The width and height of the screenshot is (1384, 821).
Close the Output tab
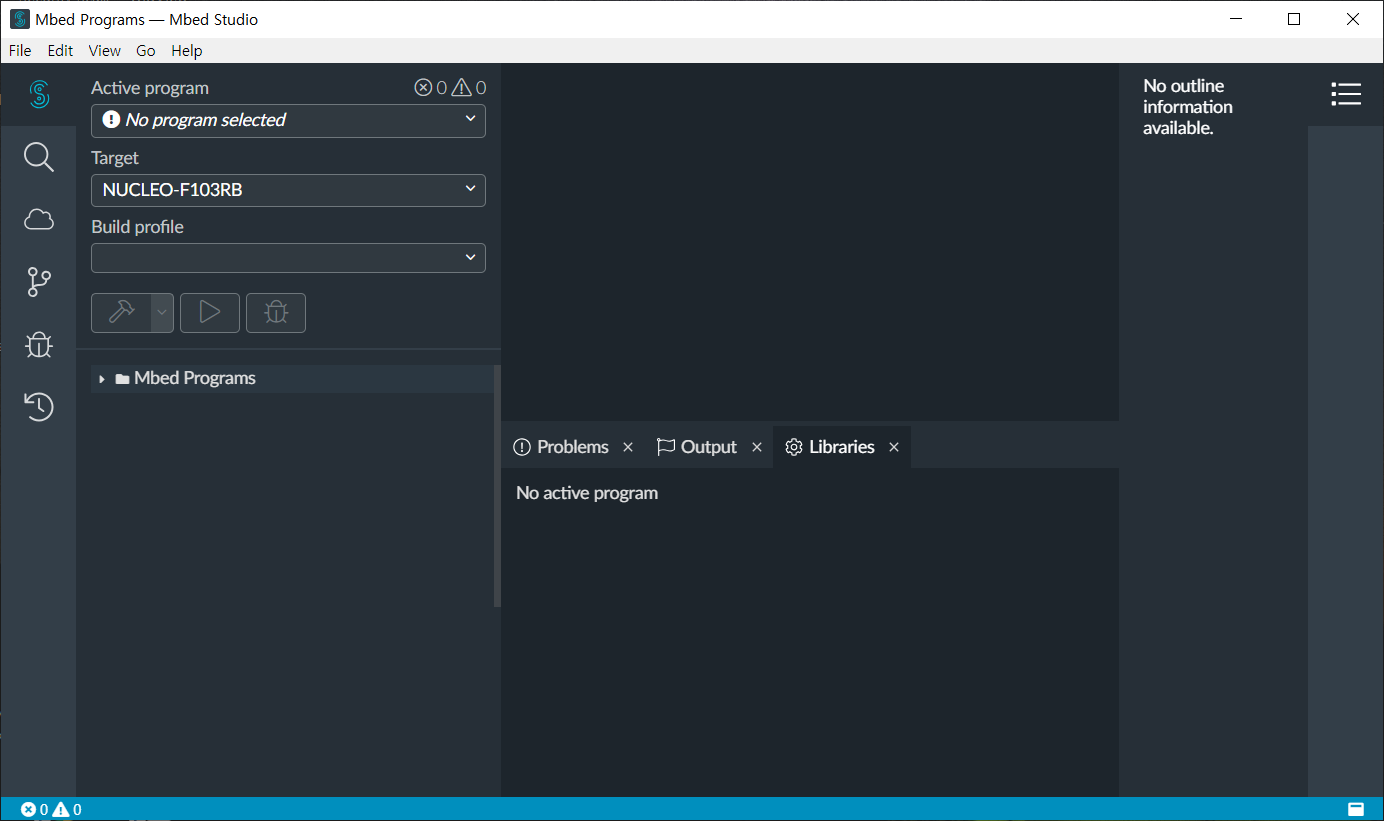coord(757,447)
